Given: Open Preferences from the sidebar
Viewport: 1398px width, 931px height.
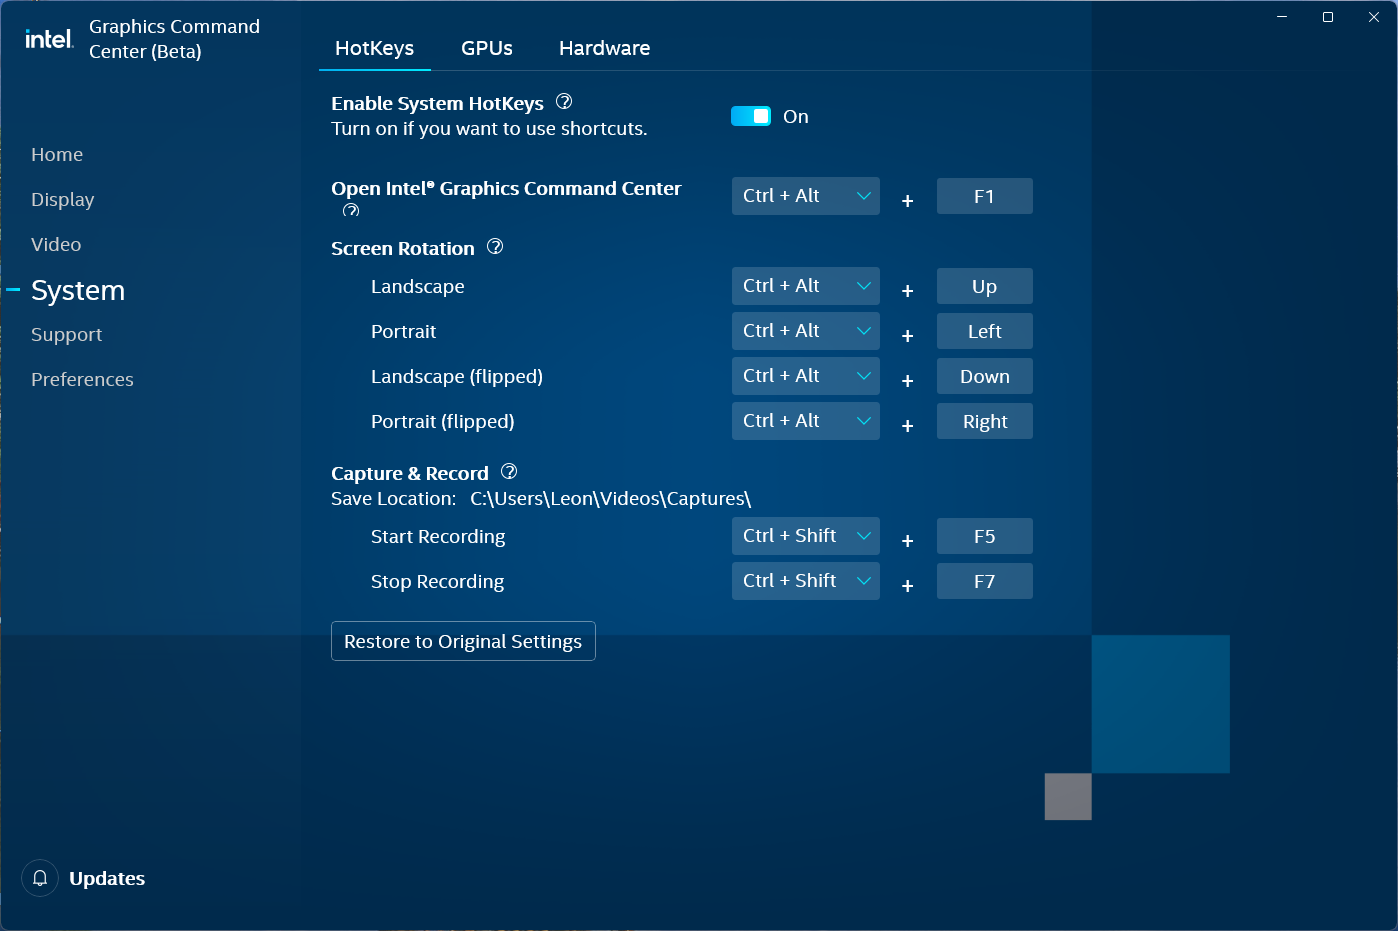Looking at the screenshot, I should (x=82, y=379).
